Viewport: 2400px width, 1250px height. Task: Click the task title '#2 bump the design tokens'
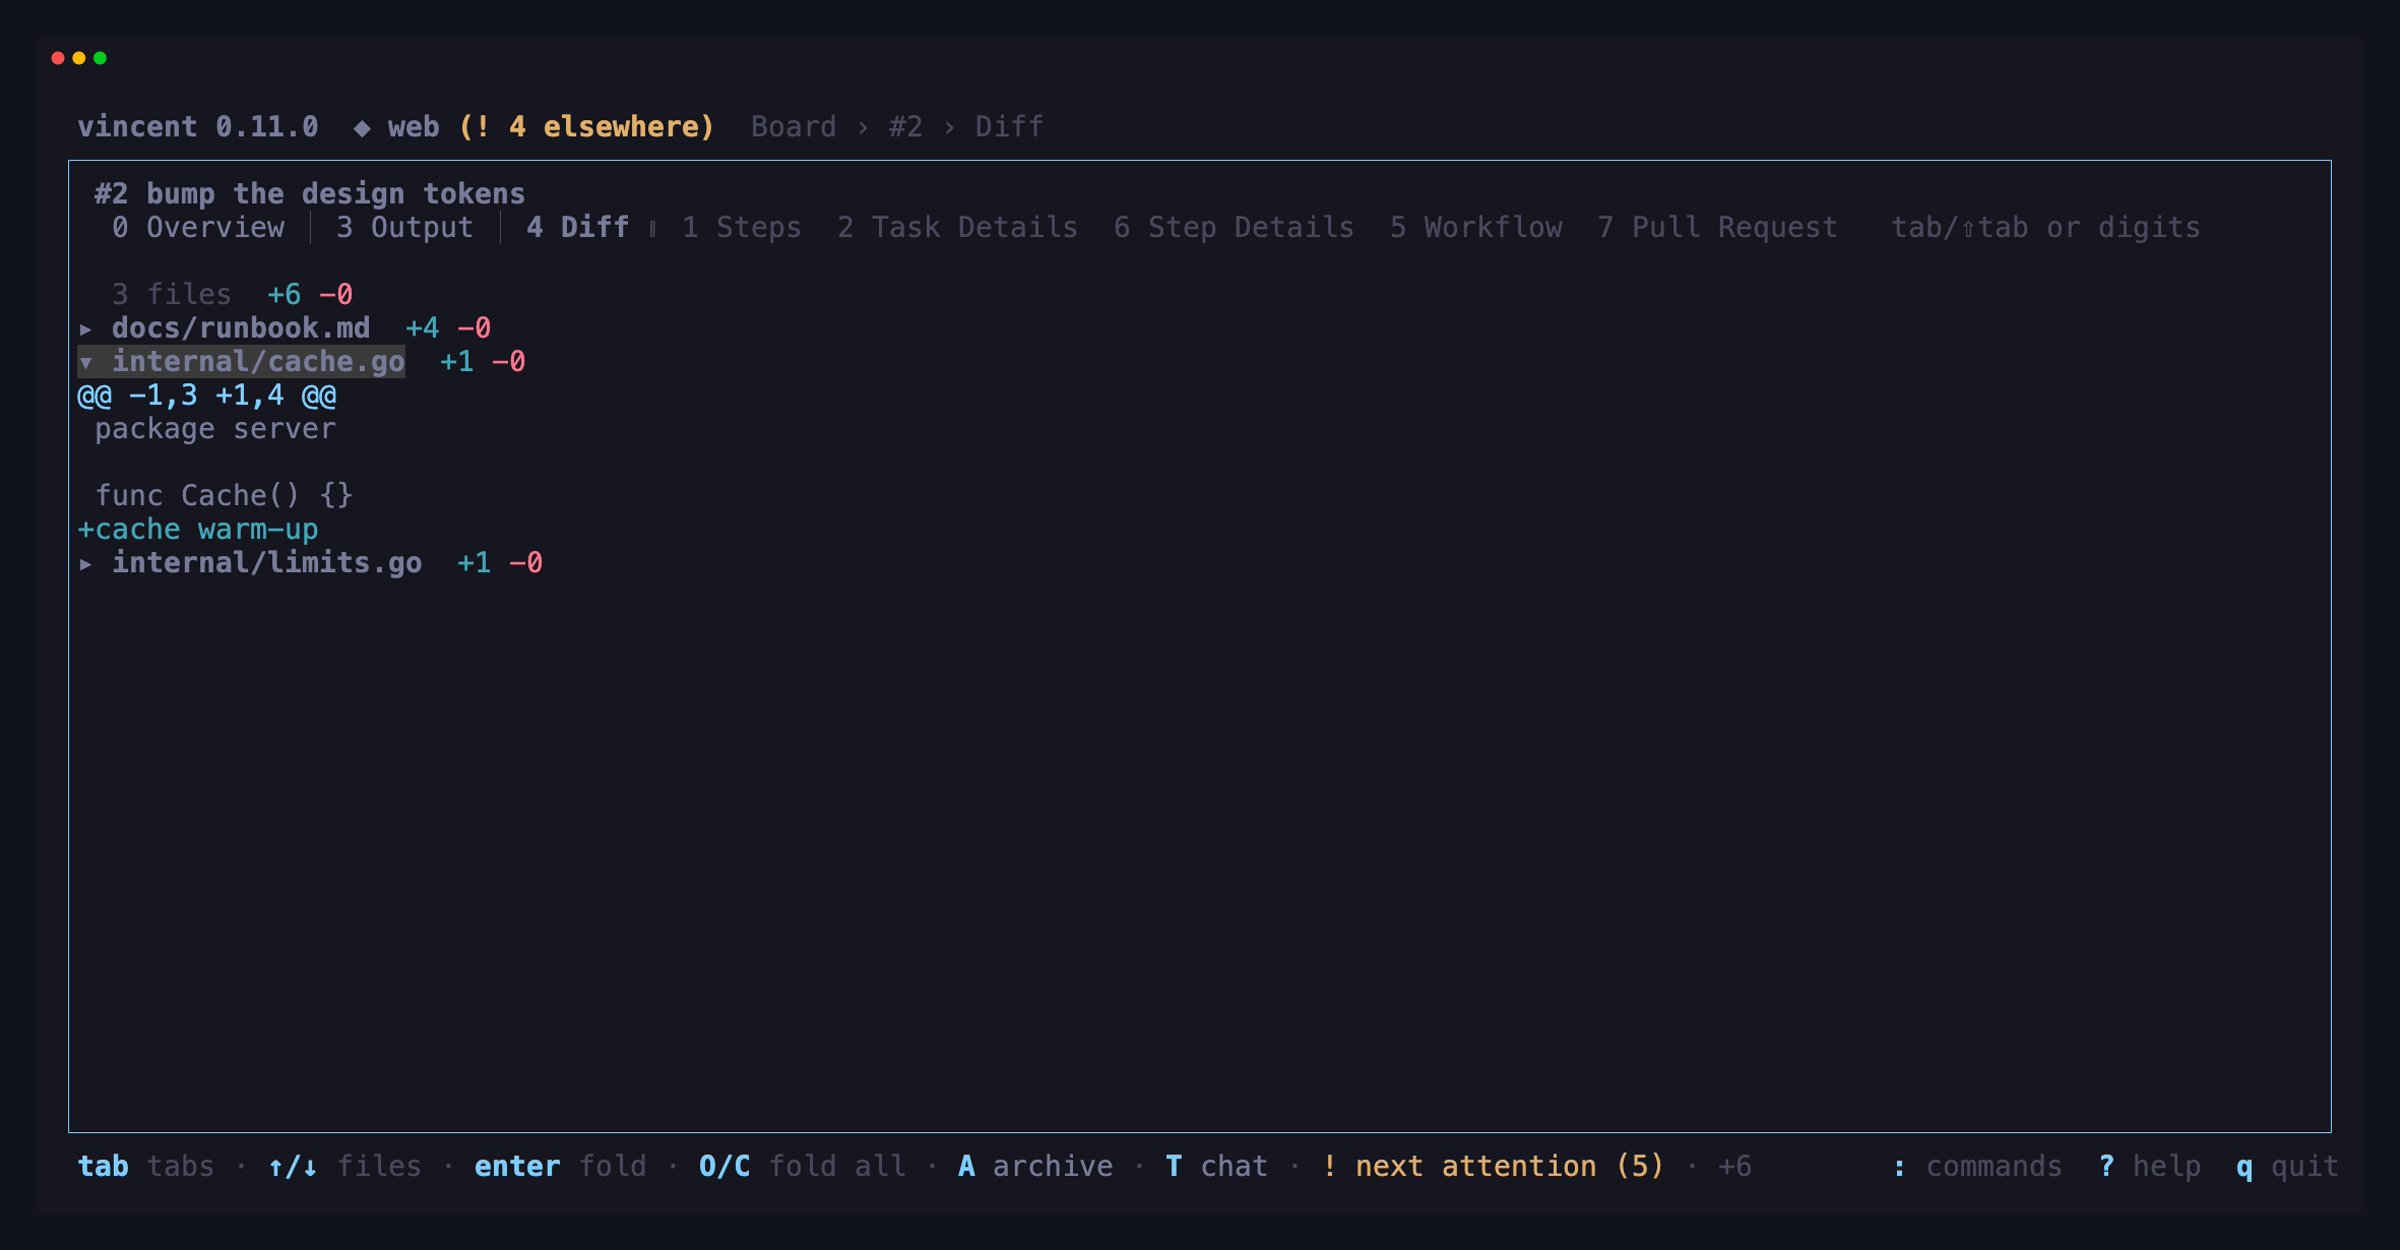pos(310,194)
